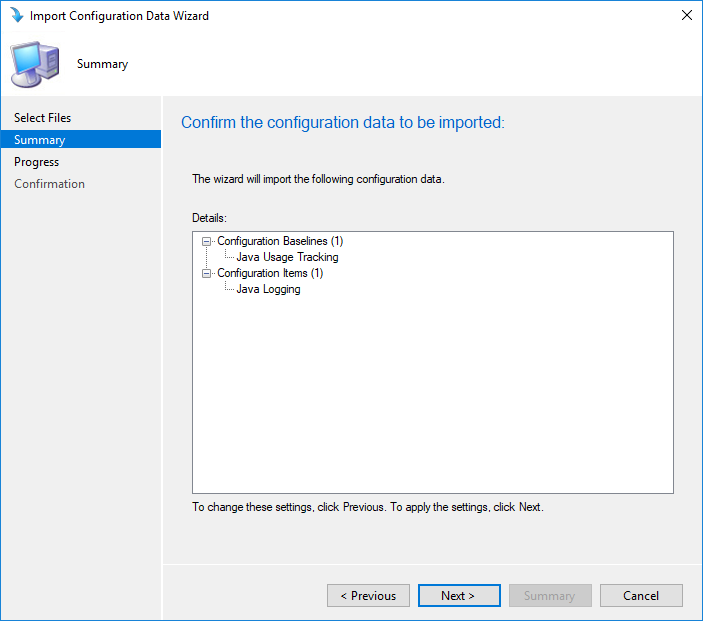
Task: Cancel the import wizard
Action: 641,595
